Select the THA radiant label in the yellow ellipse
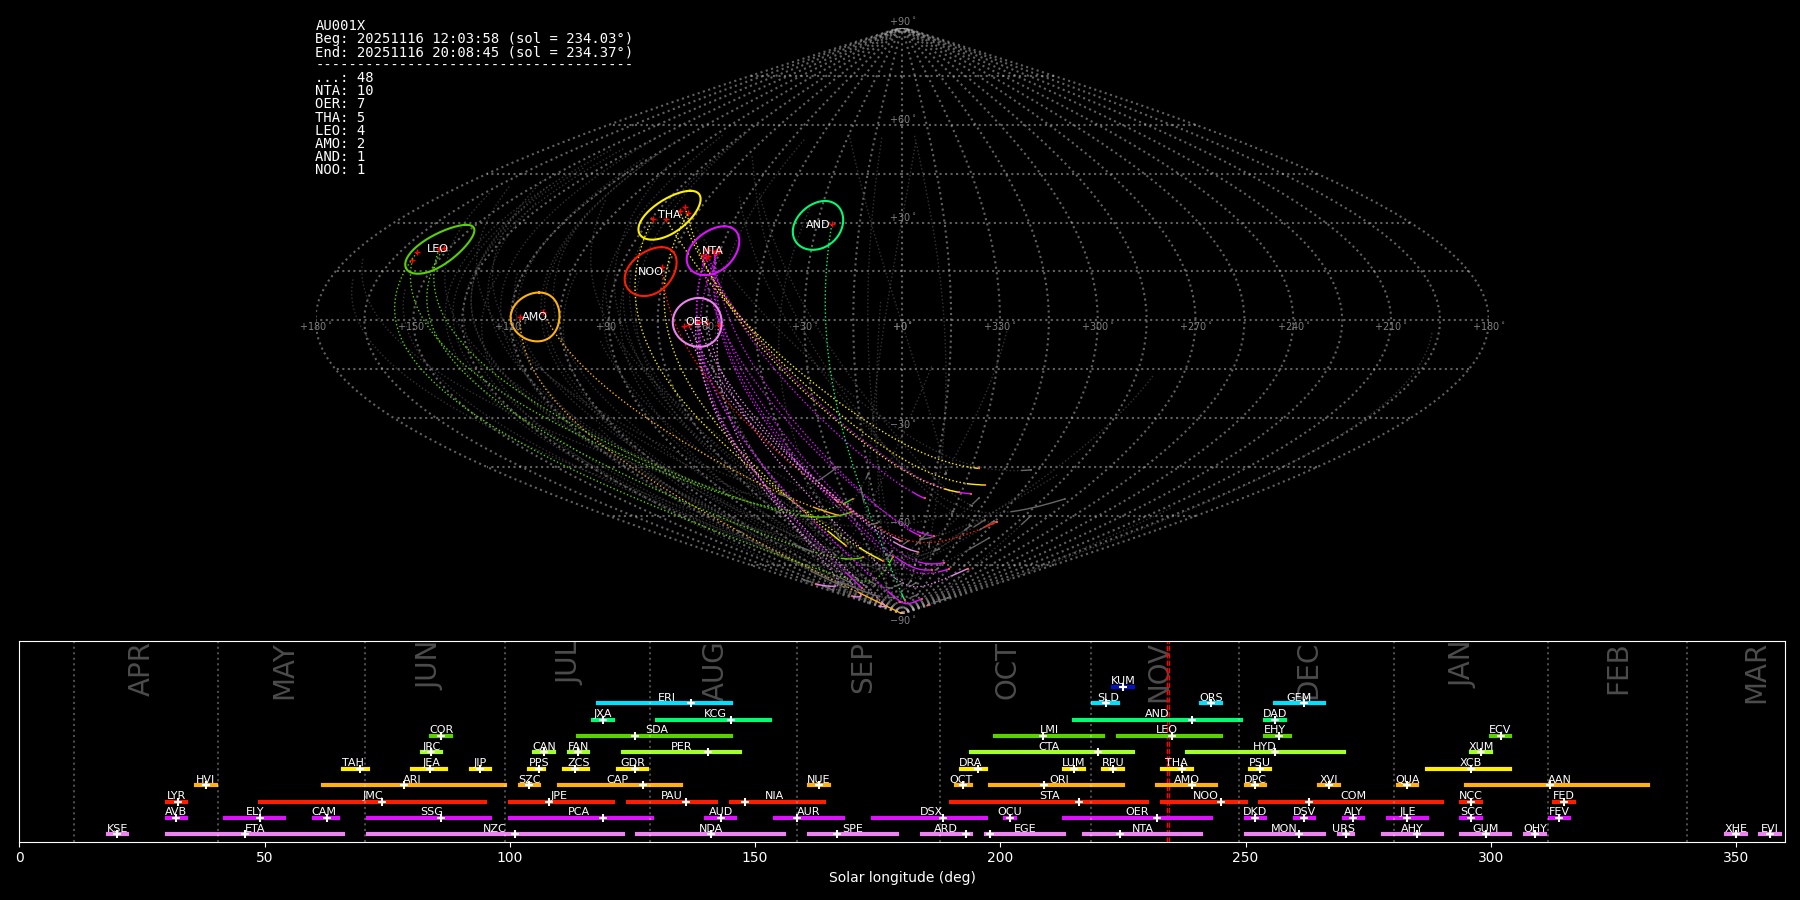 [669, 215]
